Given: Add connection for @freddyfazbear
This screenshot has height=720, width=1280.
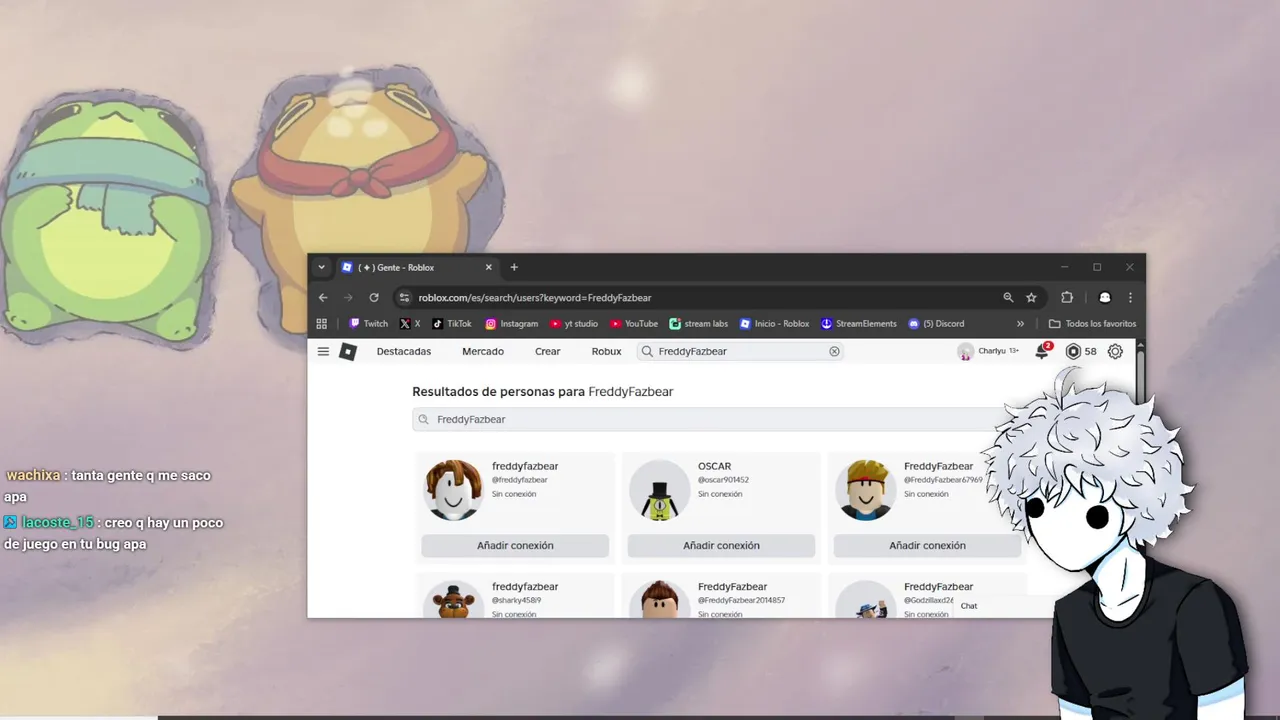Looking at the screenshot, I should coord(515,545).
